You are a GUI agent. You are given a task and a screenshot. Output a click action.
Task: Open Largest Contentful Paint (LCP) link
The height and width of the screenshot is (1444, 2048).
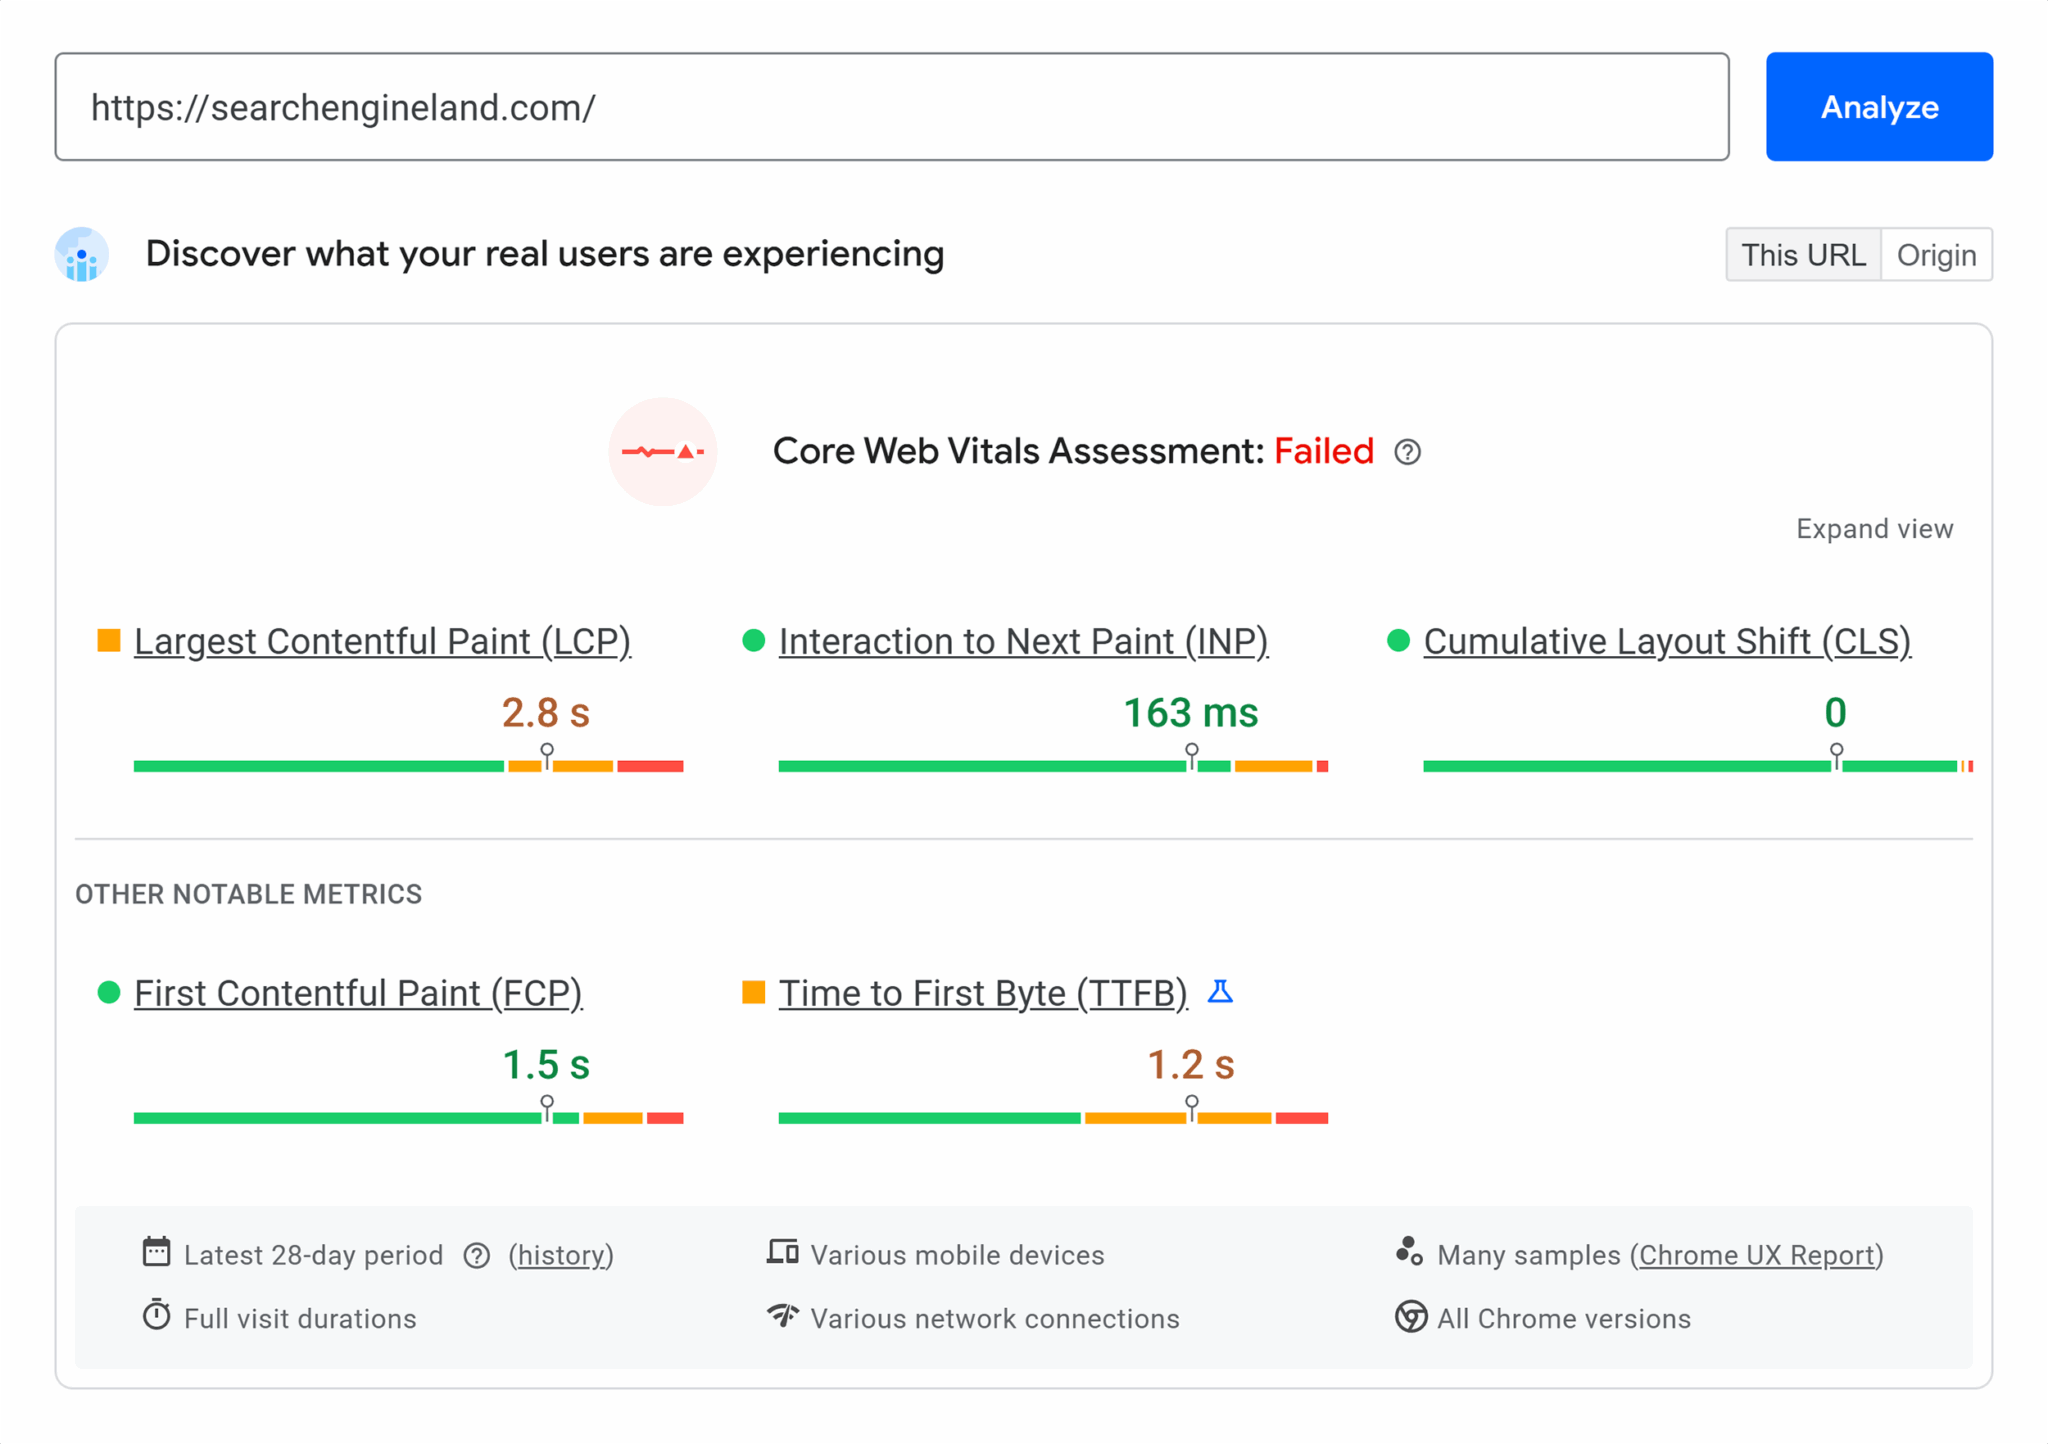click(382, 641)
